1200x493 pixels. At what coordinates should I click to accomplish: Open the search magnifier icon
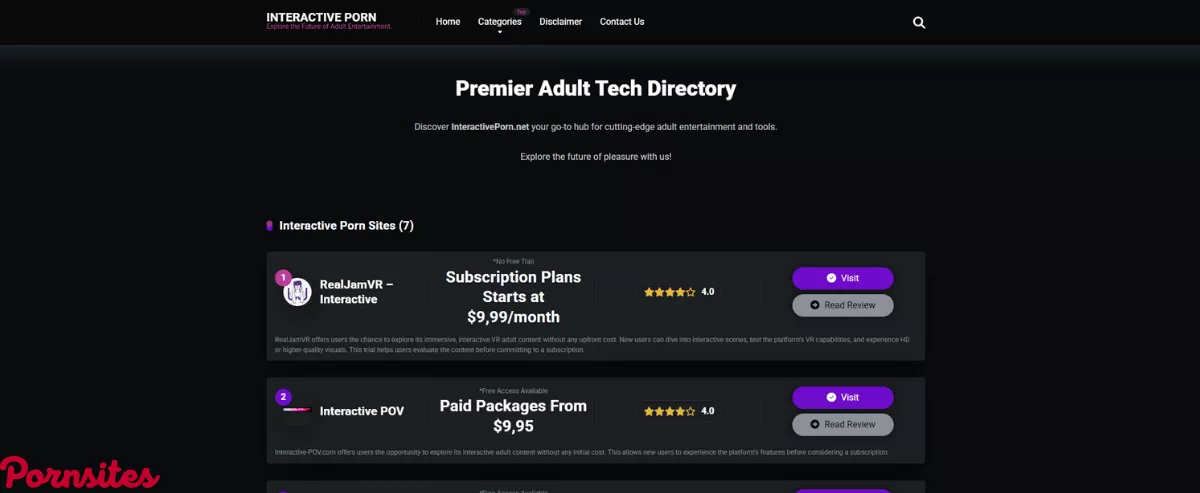coord(919,22)
